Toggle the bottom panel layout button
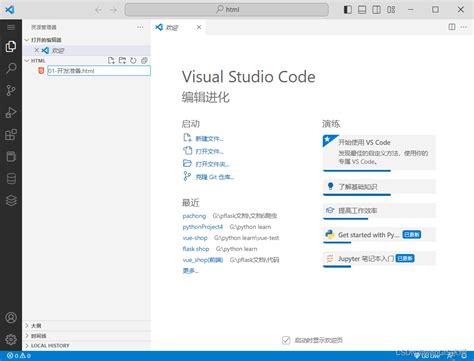Viewport: 474px width, 361px height. point(362,10)
